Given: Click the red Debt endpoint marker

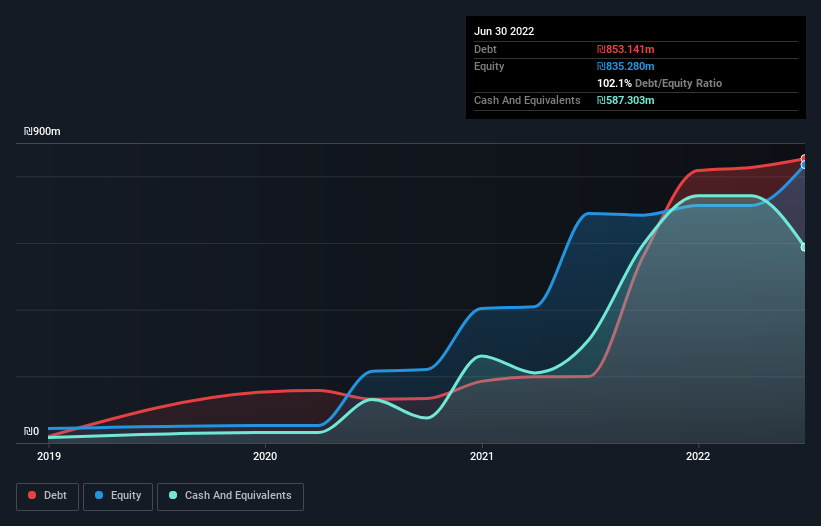Looking at the screenshot, I should pyautogui.click(x=805, y=159).
